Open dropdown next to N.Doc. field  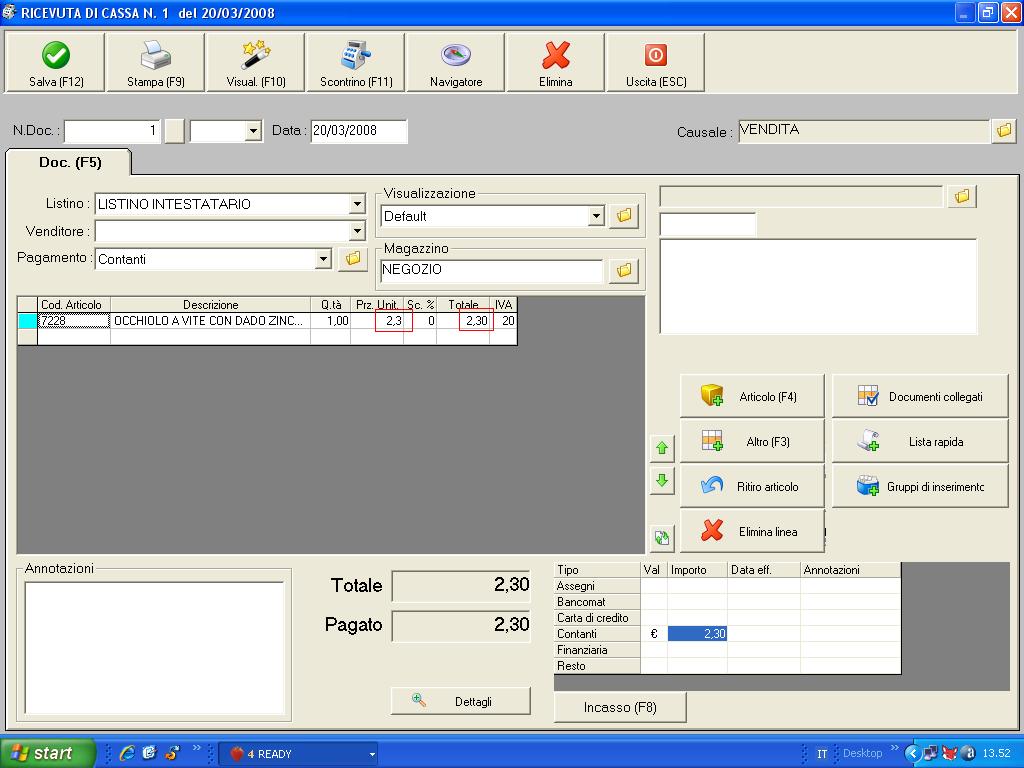[254, 131]
